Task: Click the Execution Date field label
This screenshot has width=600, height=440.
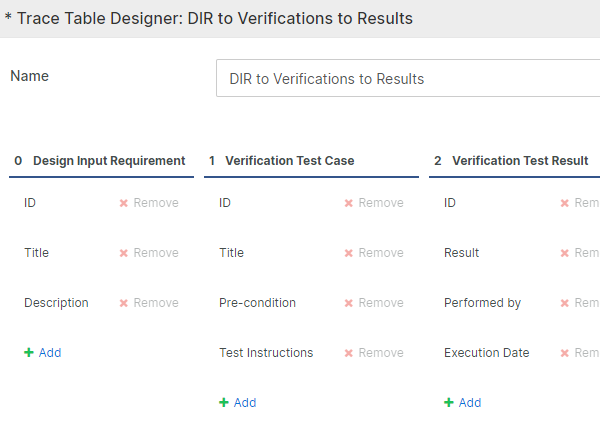Action: tap(486, 353)
